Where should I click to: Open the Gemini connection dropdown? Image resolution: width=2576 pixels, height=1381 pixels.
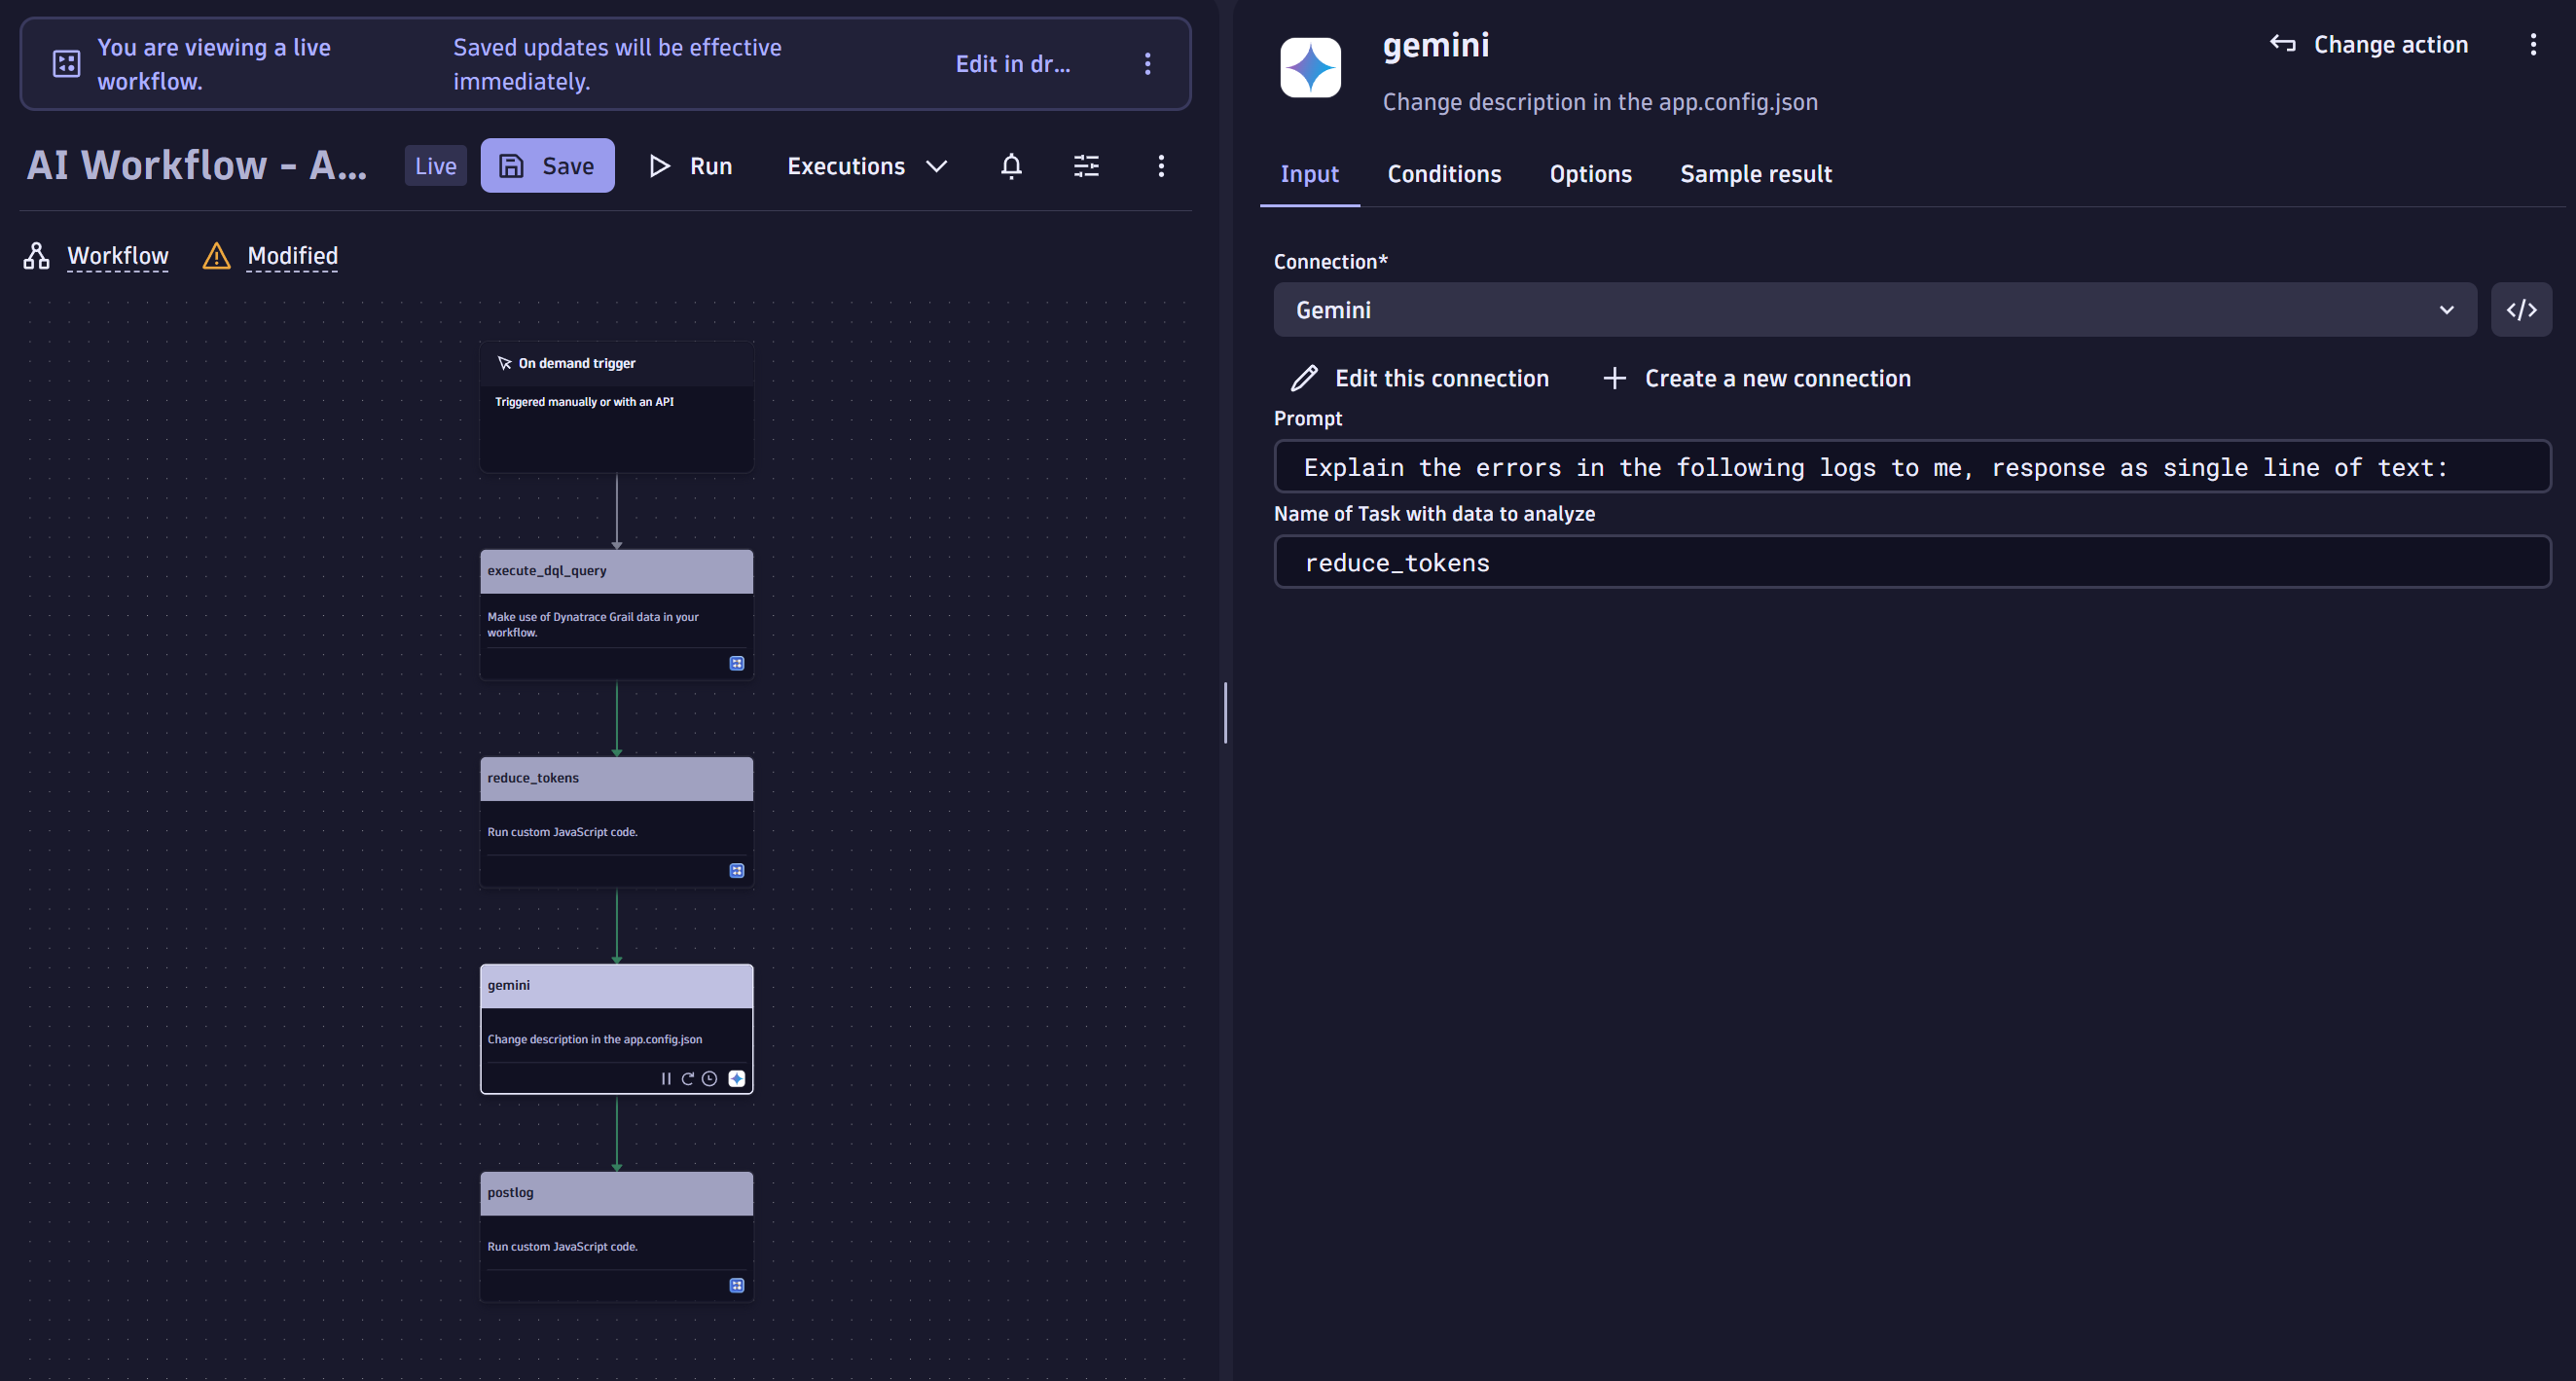click(x=2447, y=309)
